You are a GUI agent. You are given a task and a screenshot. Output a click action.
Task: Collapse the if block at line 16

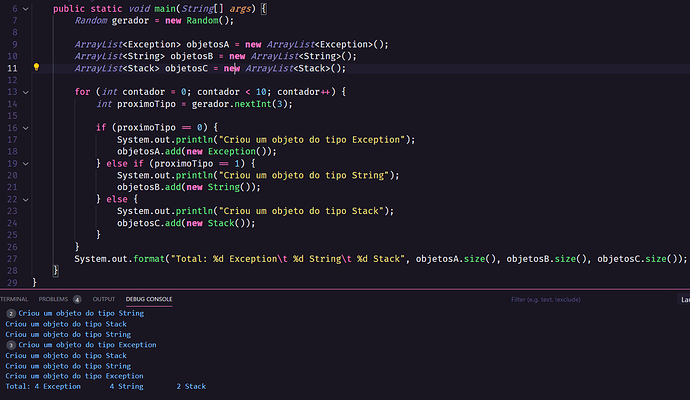[x=26, y=128]
